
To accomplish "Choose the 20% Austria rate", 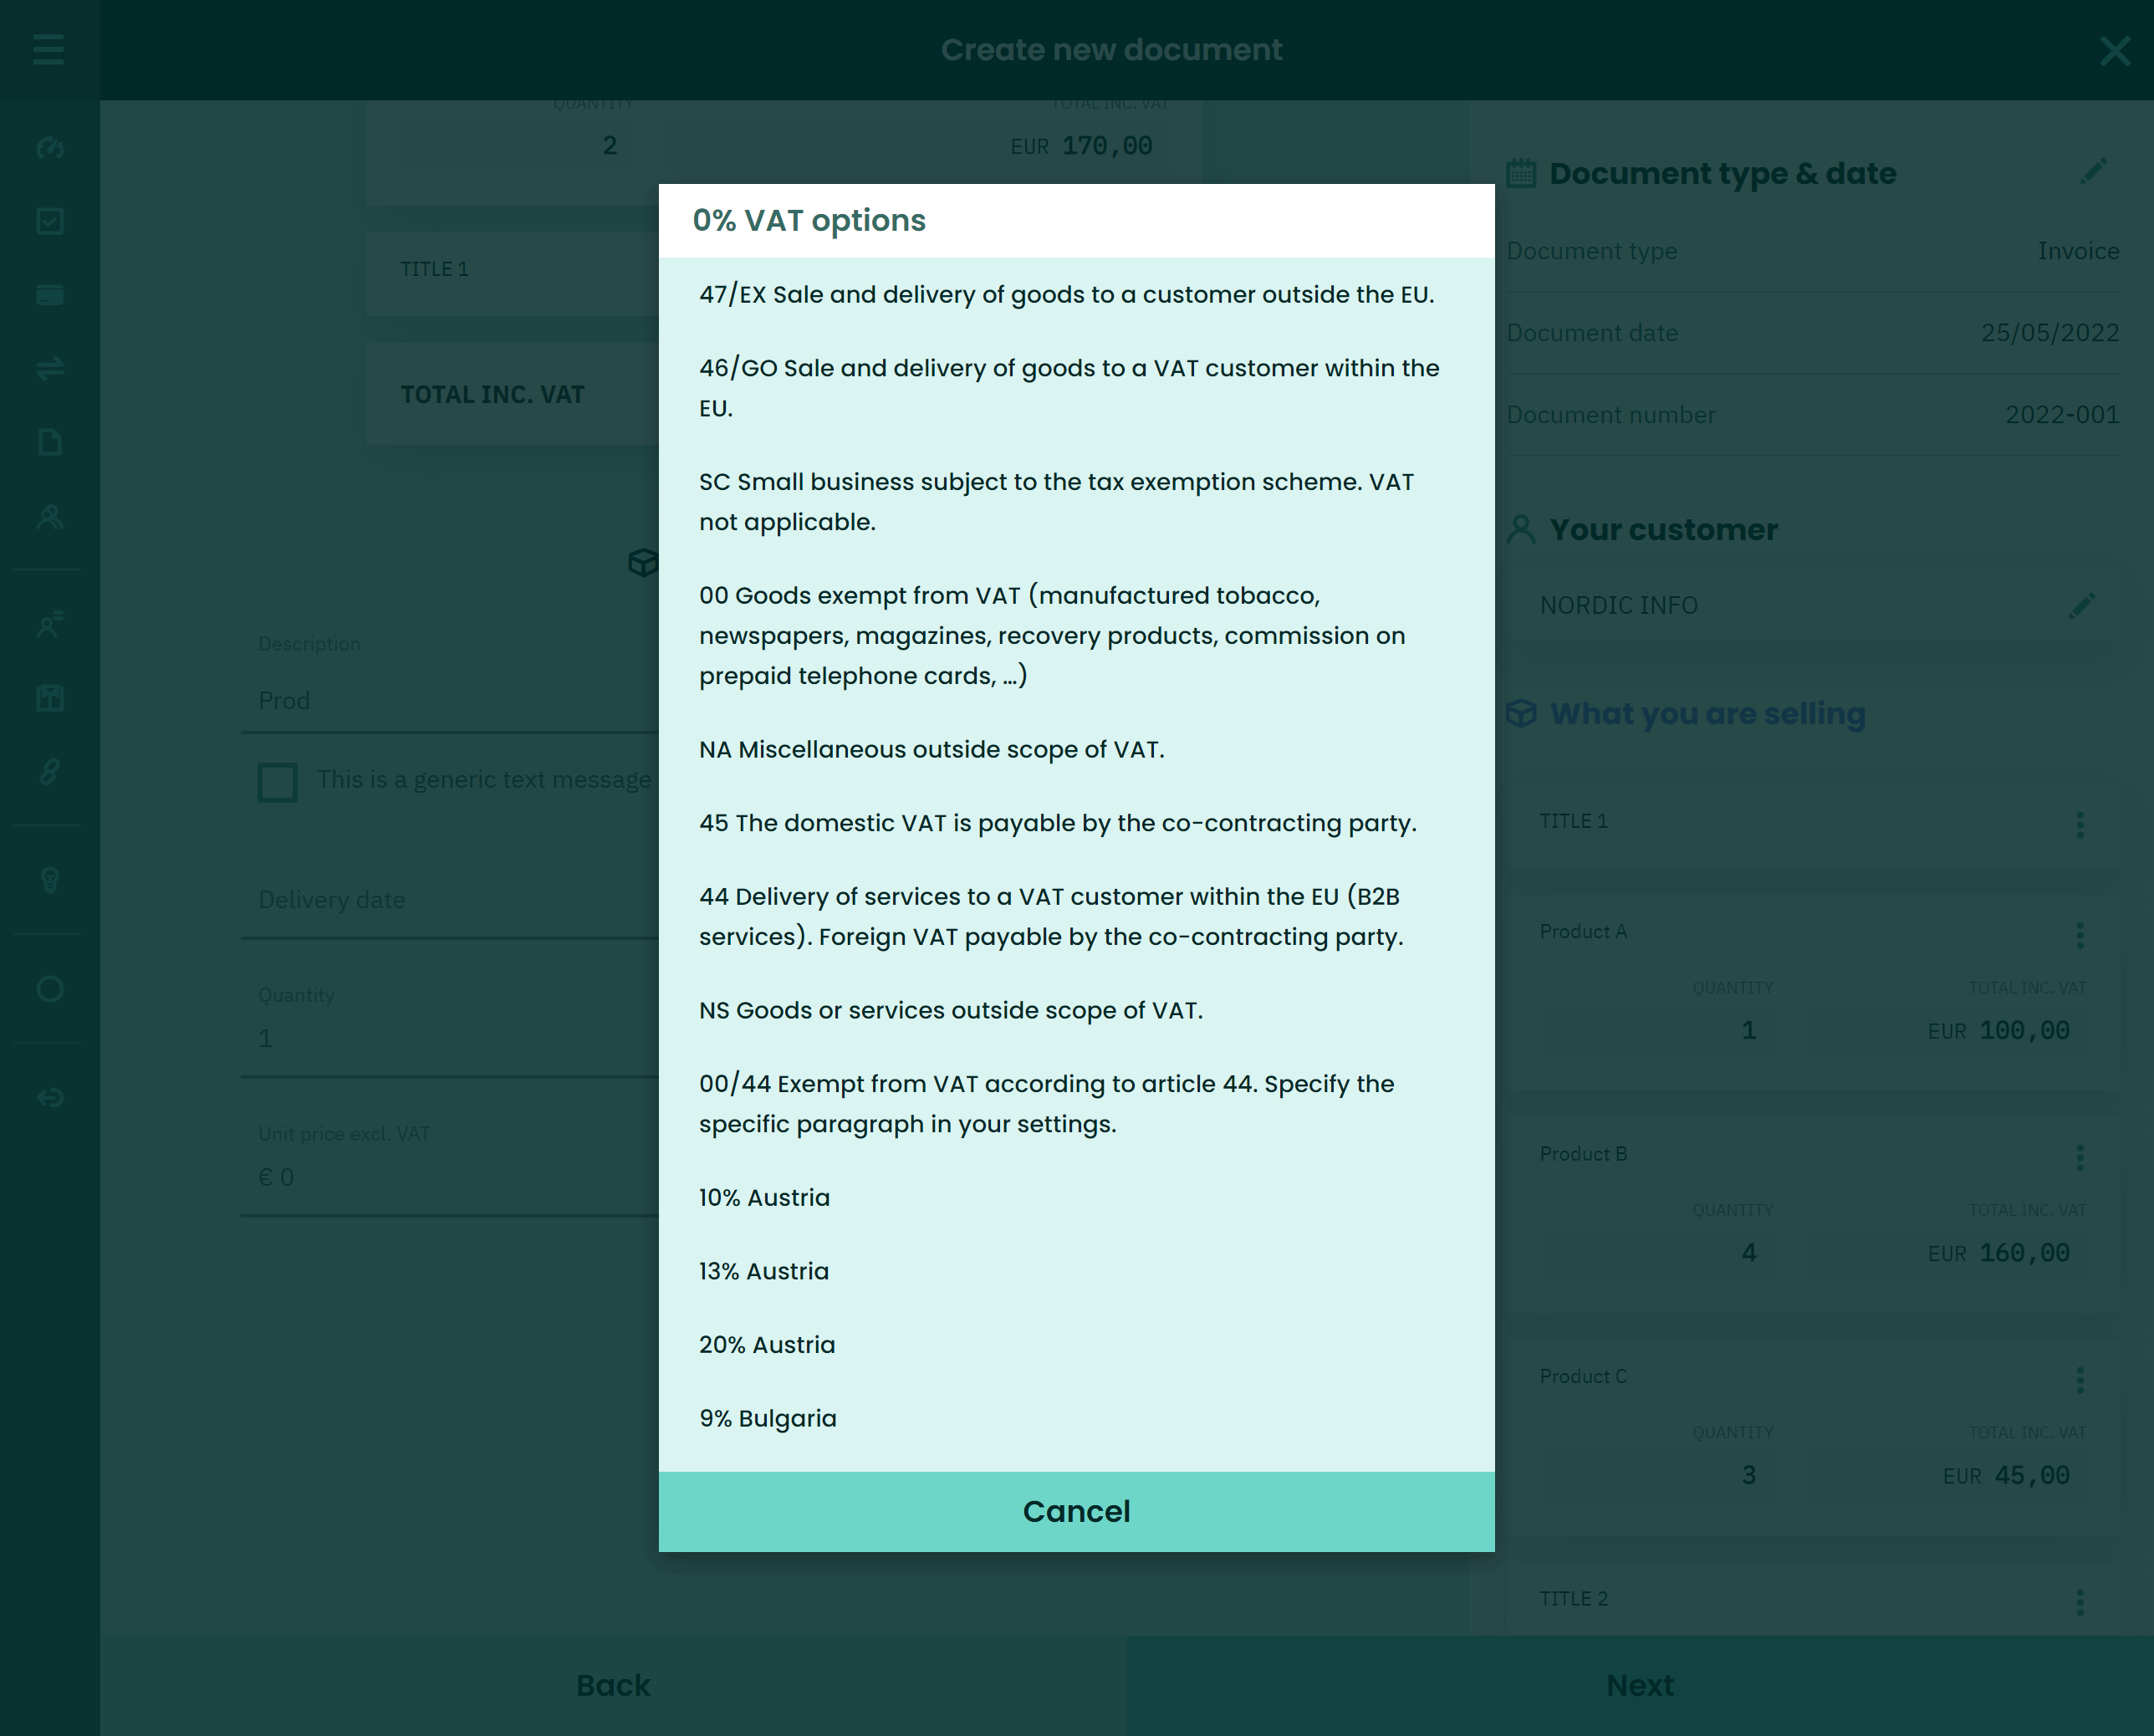I will 1076,1345.
